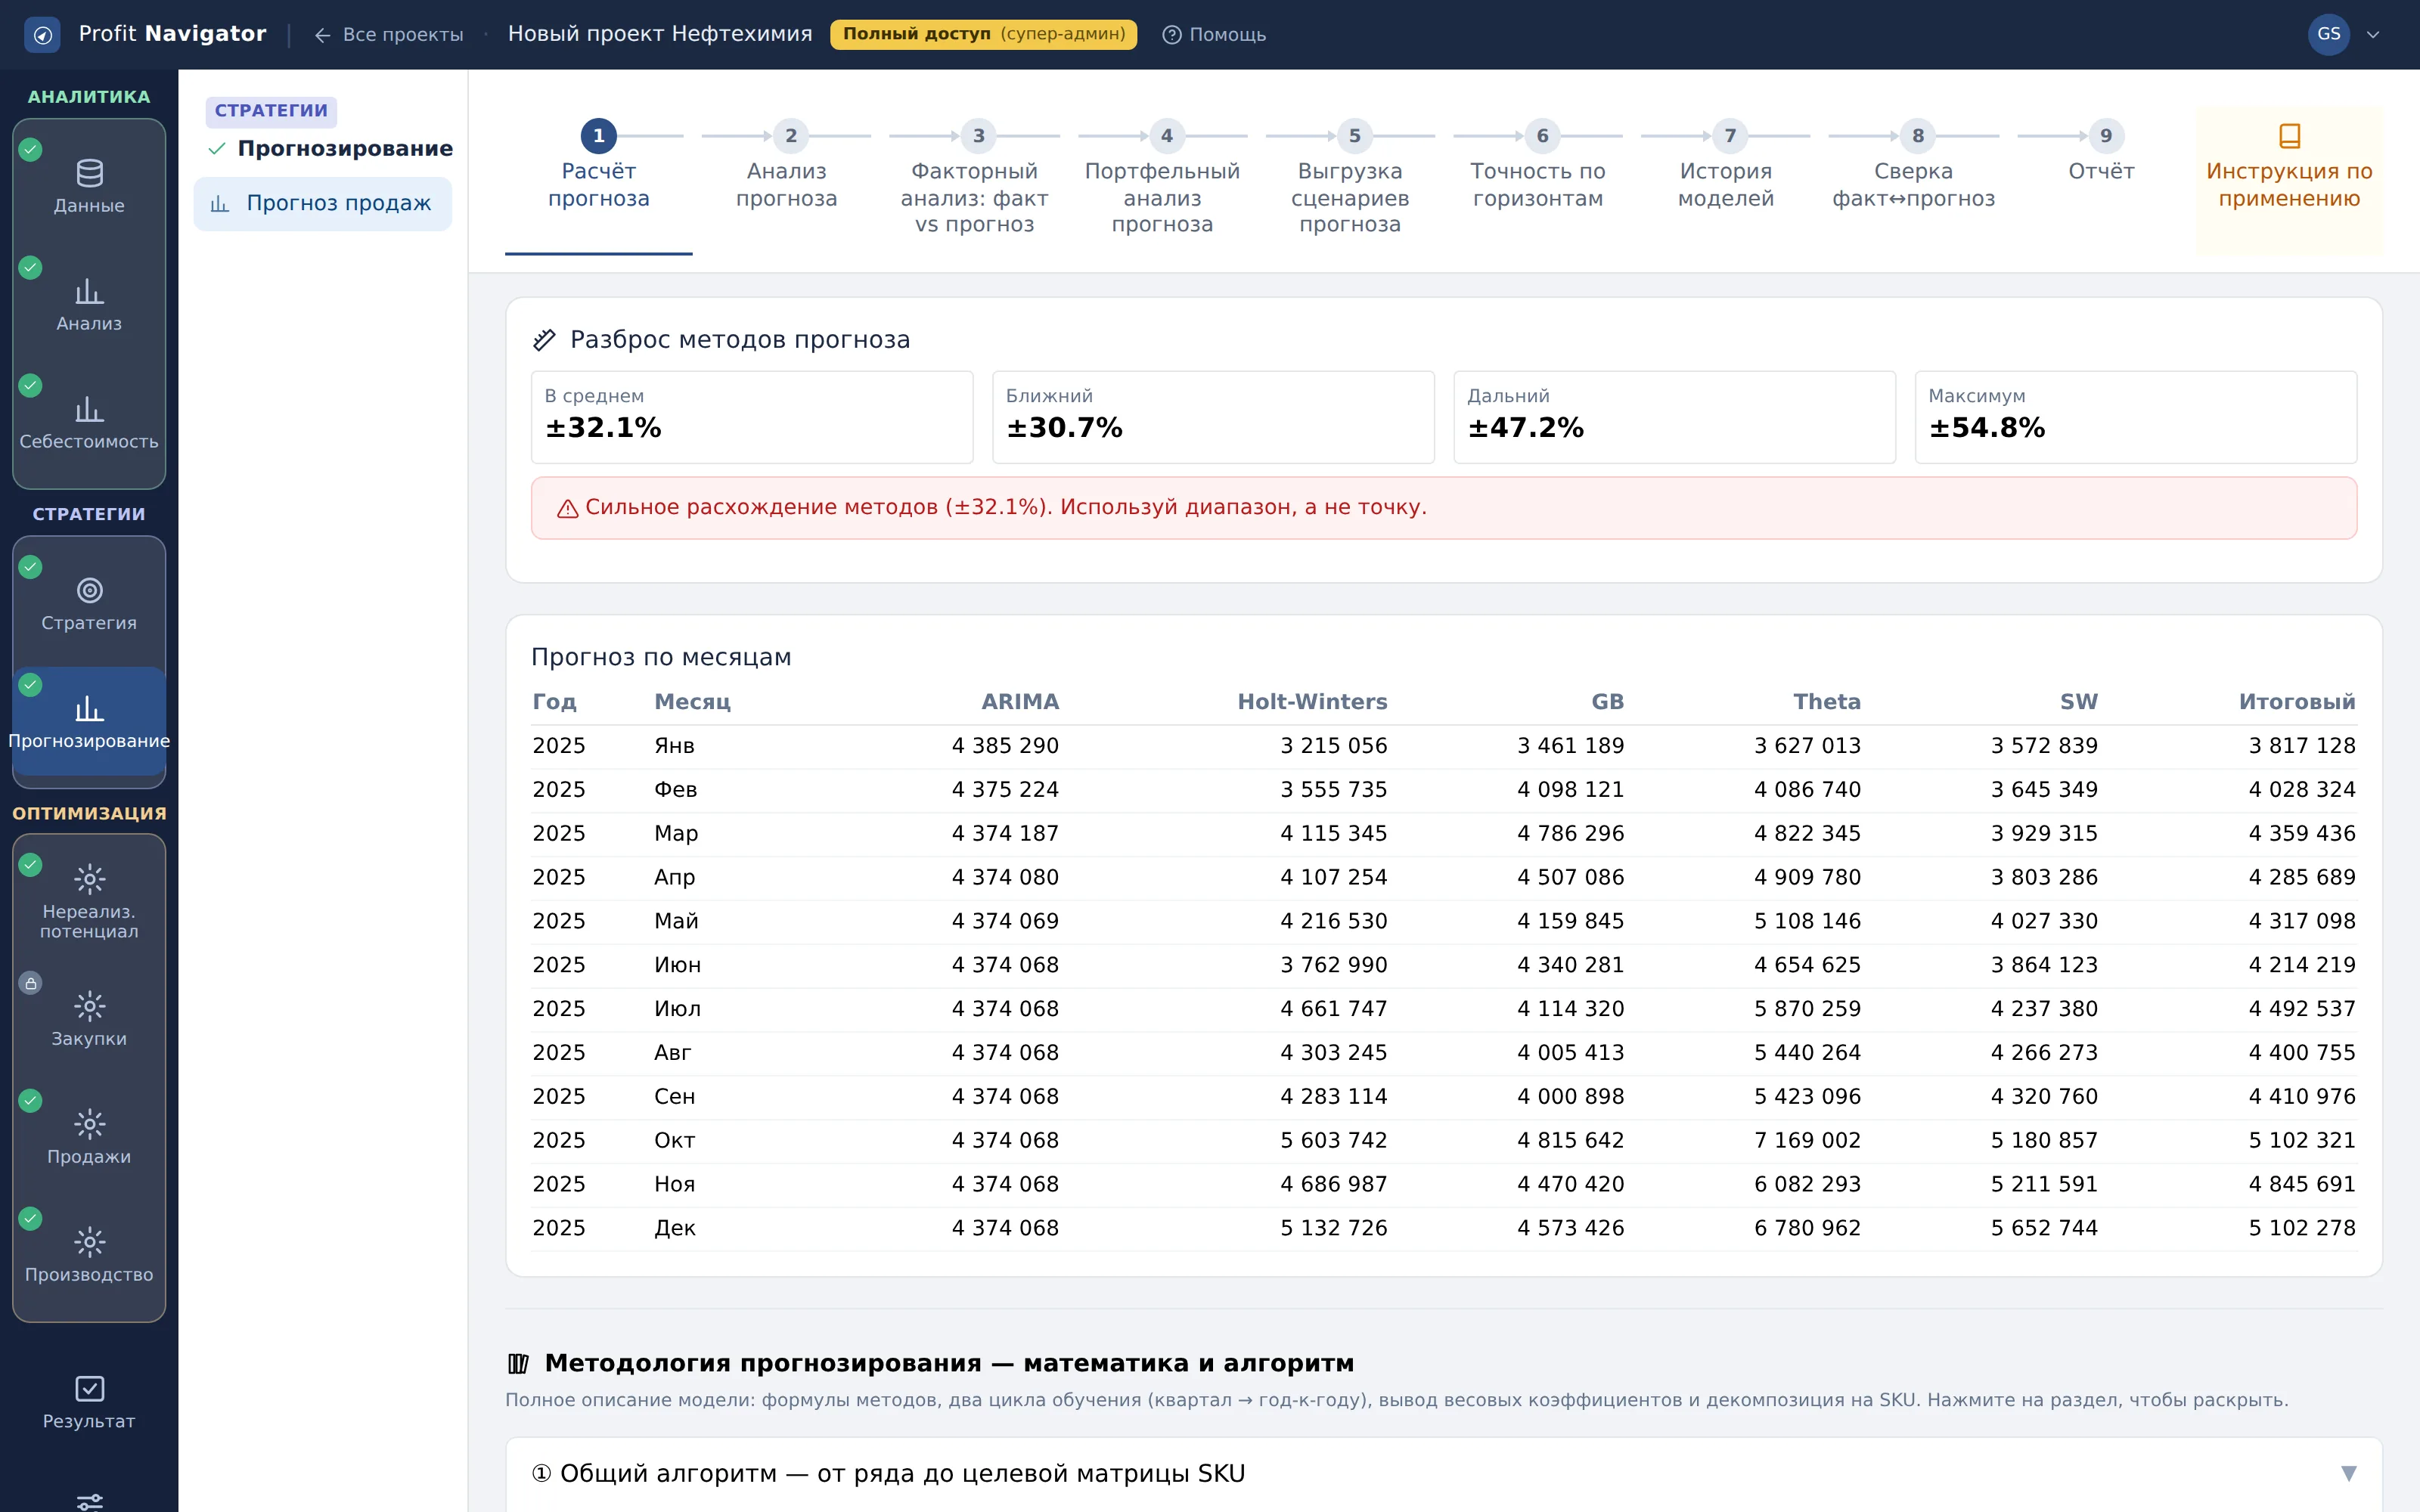2420x1512 pixels.
Task: Open the Результат checkbox icon
Action: coord(90,1388)
